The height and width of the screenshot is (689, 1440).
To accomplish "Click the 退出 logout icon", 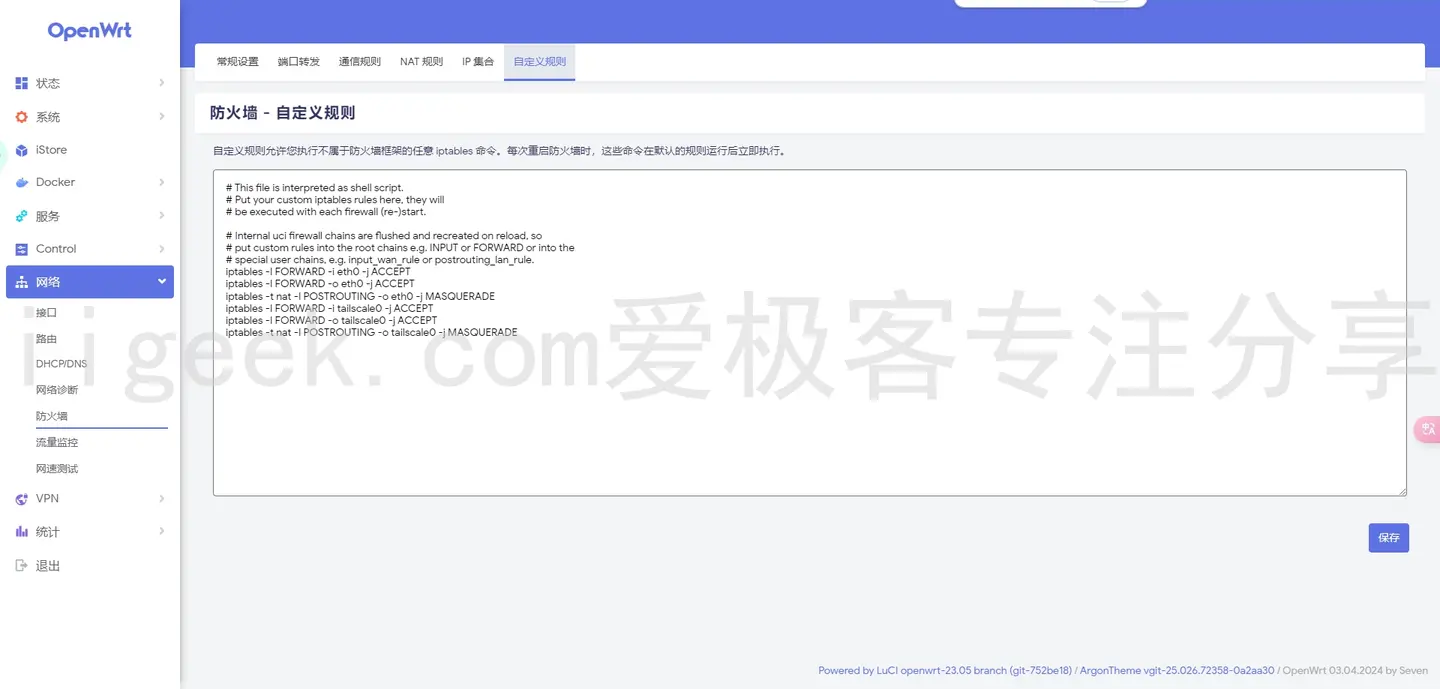I will (x=22, y=565).
